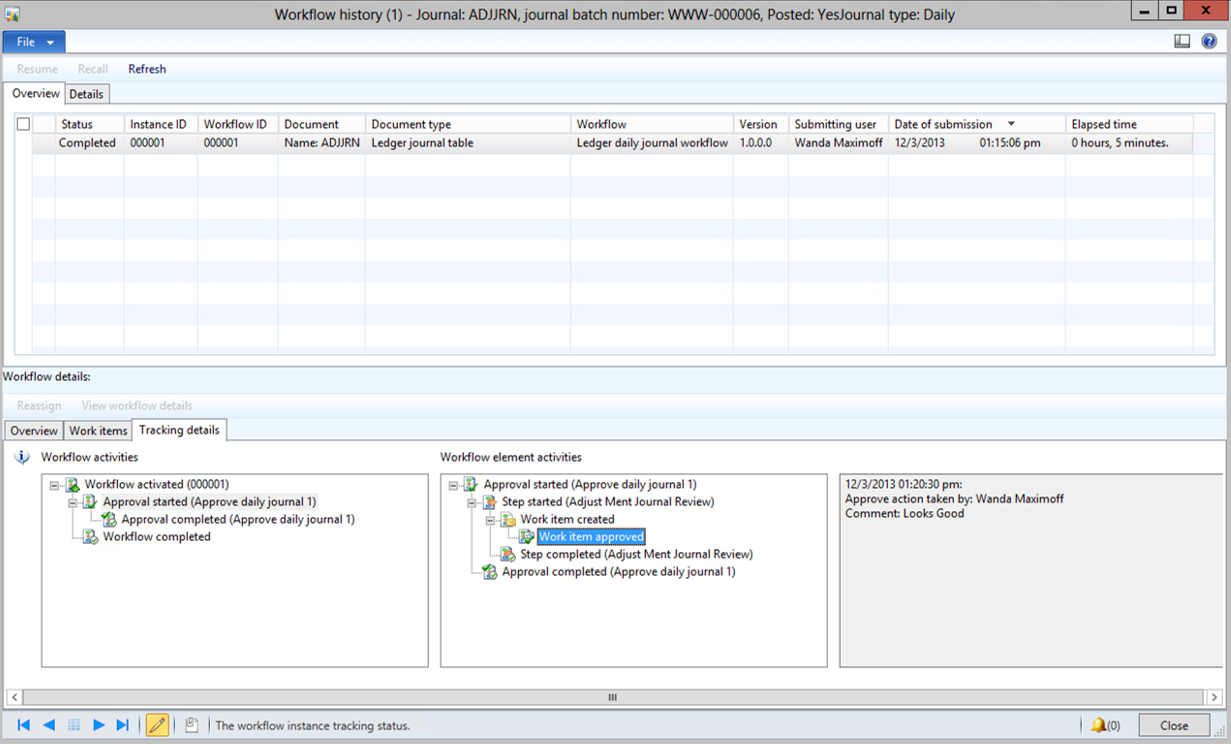Go to next record arrow

click(99, 725)
